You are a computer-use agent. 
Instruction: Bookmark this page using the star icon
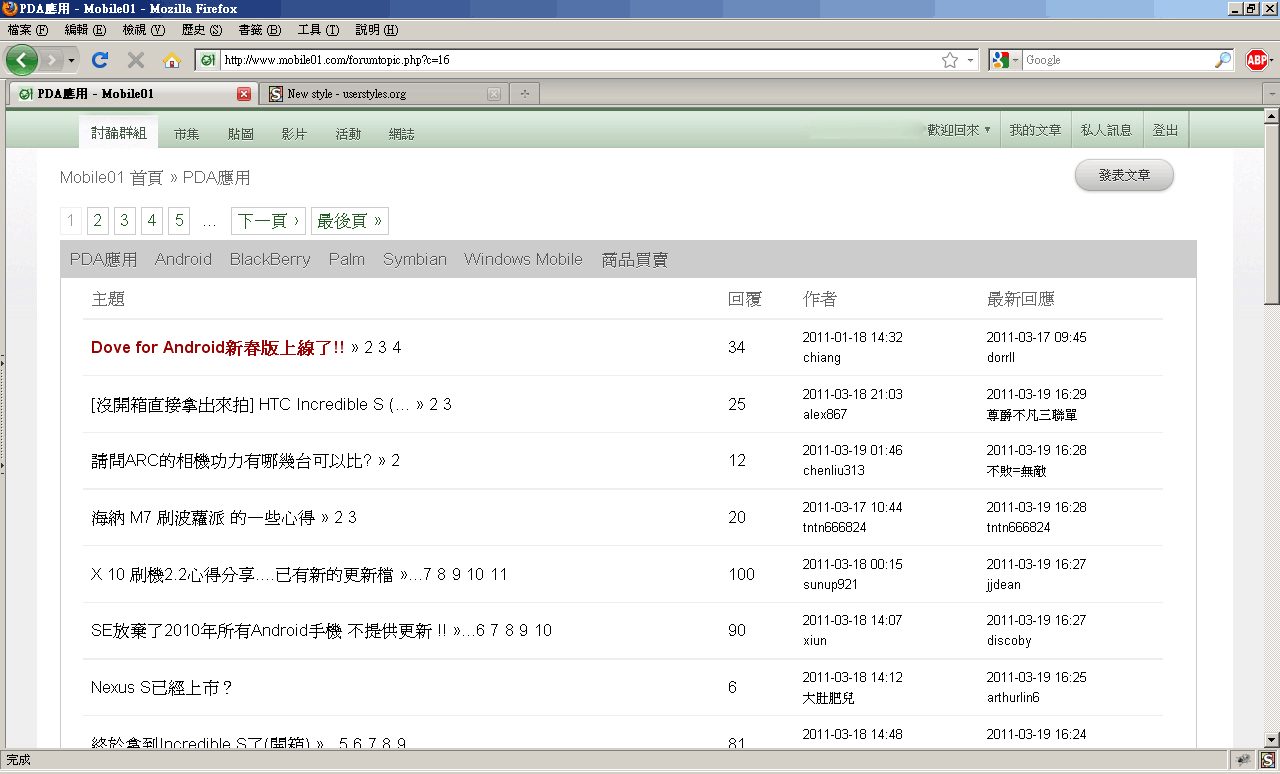950,59
